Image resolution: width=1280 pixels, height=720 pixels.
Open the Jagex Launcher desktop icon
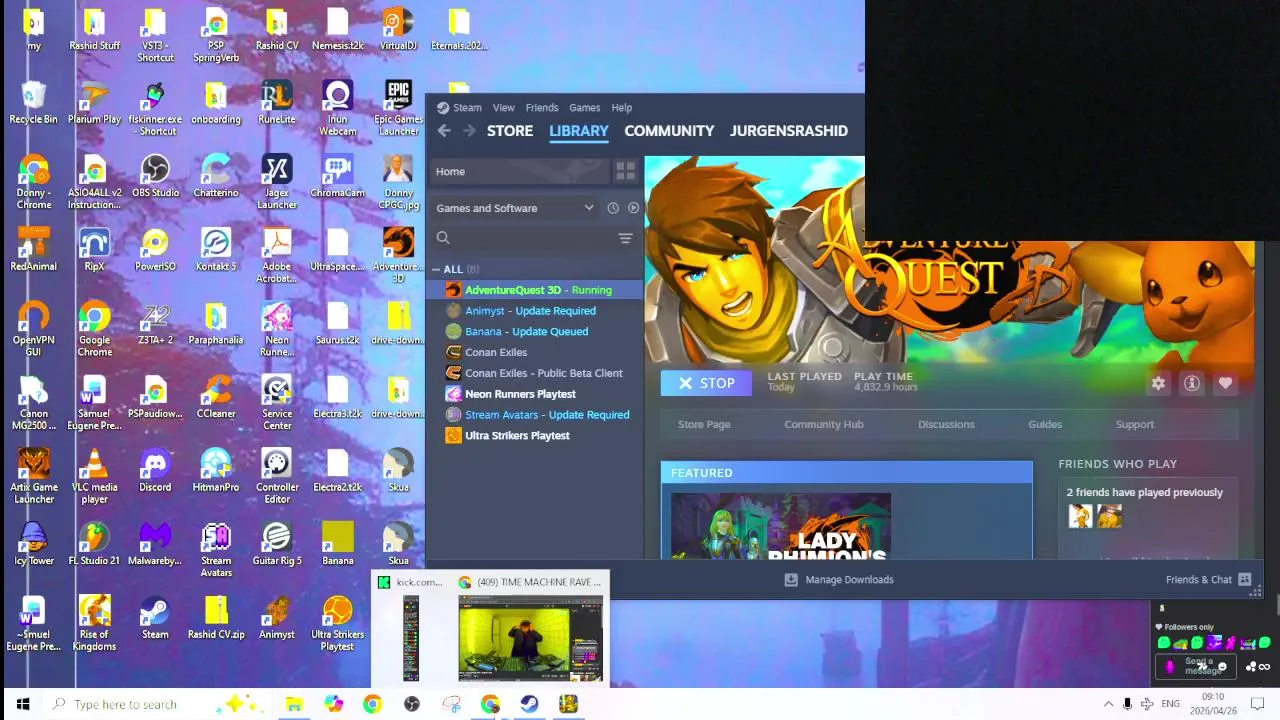pos(277,182)
